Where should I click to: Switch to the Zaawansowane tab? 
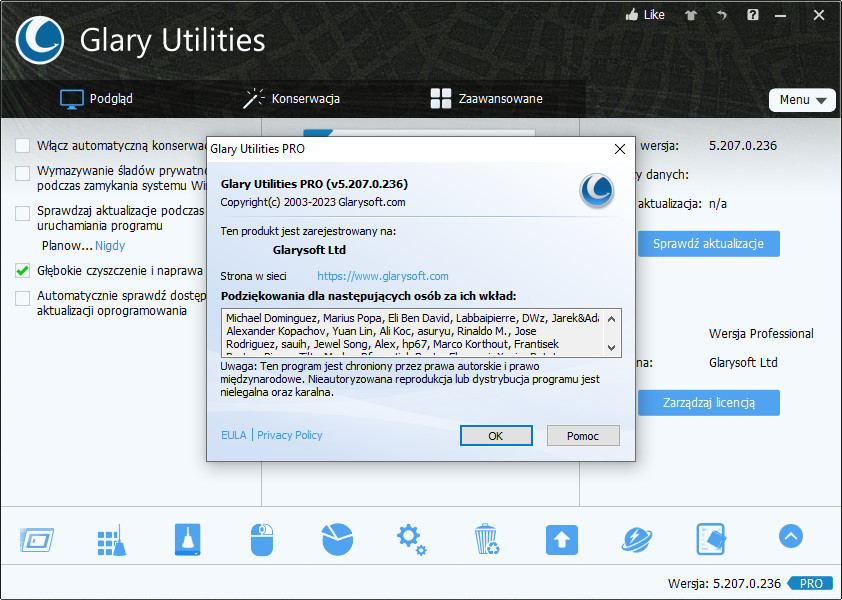(x=487, y=99)
